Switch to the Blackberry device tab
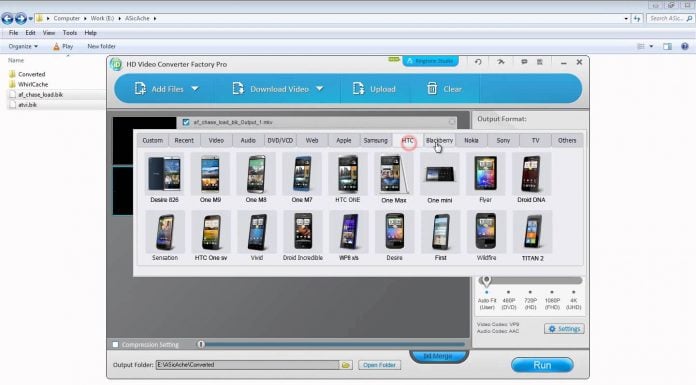This screenshot has height=385, width=696. click(439, 140)
